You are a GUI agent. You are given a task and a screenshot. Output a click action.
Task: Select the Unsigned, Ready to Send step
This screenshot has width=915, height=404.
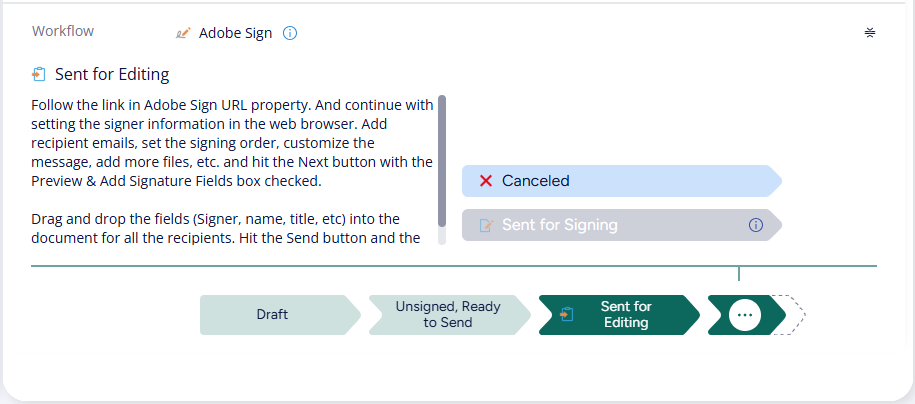pyautogui.click(x=449, y=315)
